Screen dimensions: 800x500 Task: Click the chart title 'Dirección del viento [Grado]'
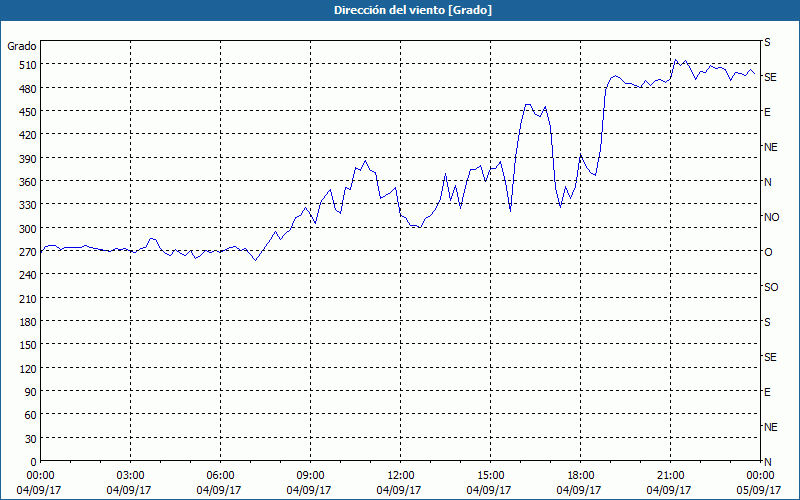413,10
